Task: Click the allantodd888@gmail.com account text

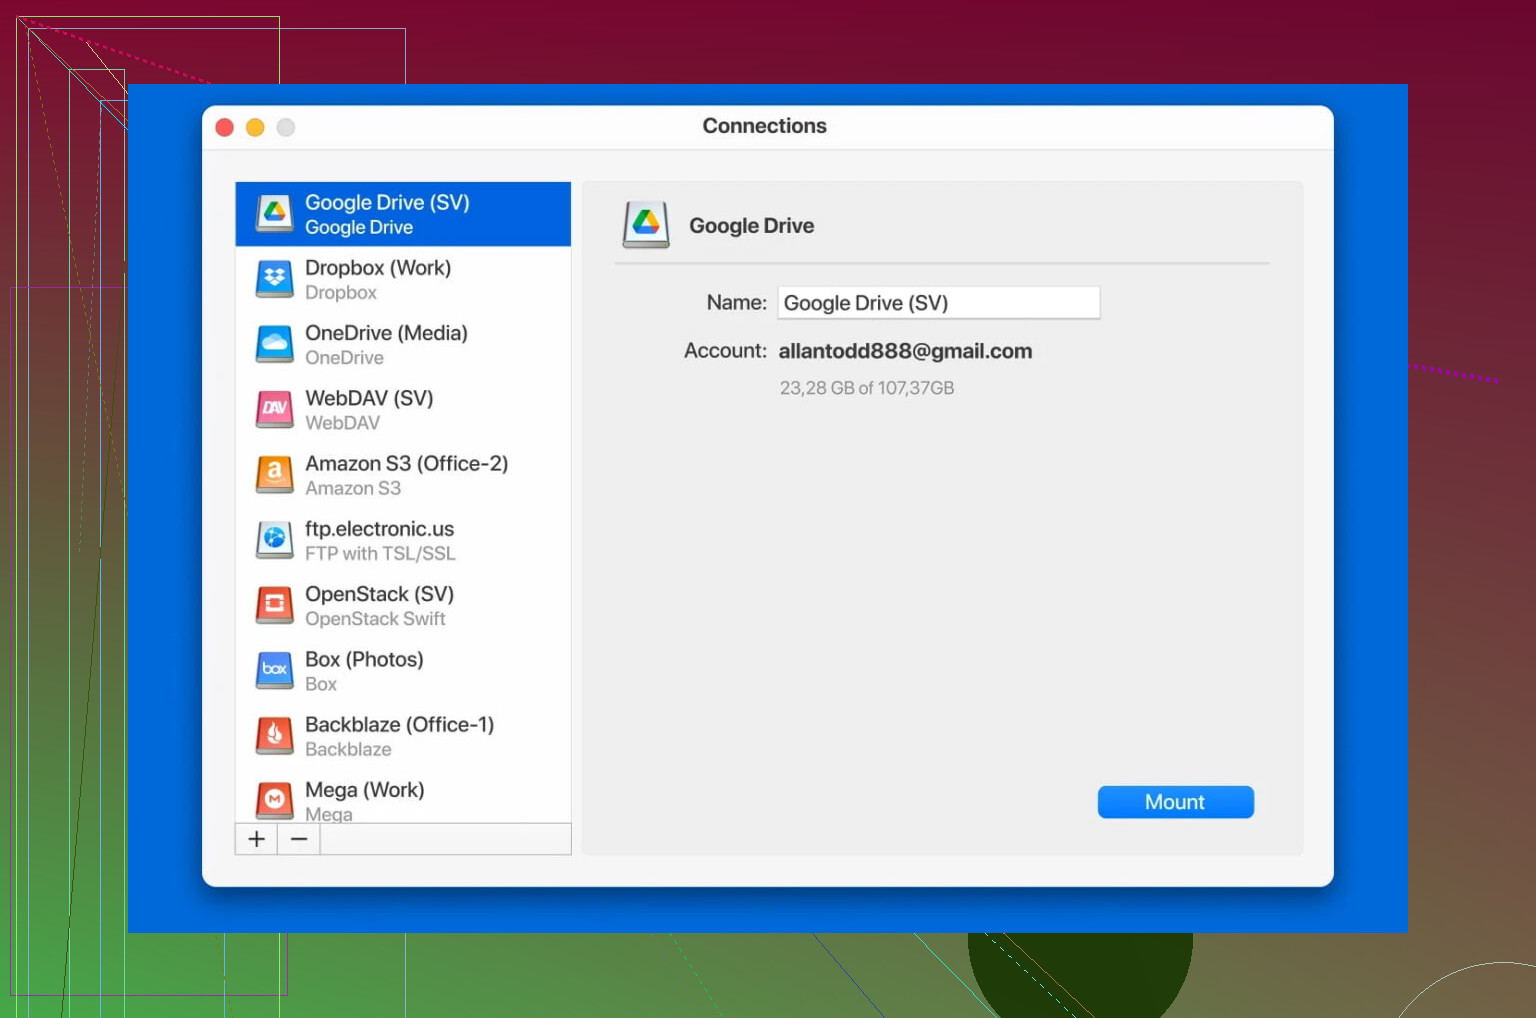Action: point(905,351)
